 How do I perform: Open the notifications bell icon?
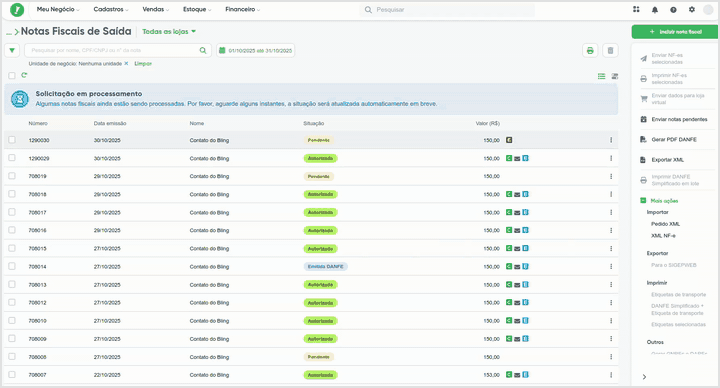(655, 10)
